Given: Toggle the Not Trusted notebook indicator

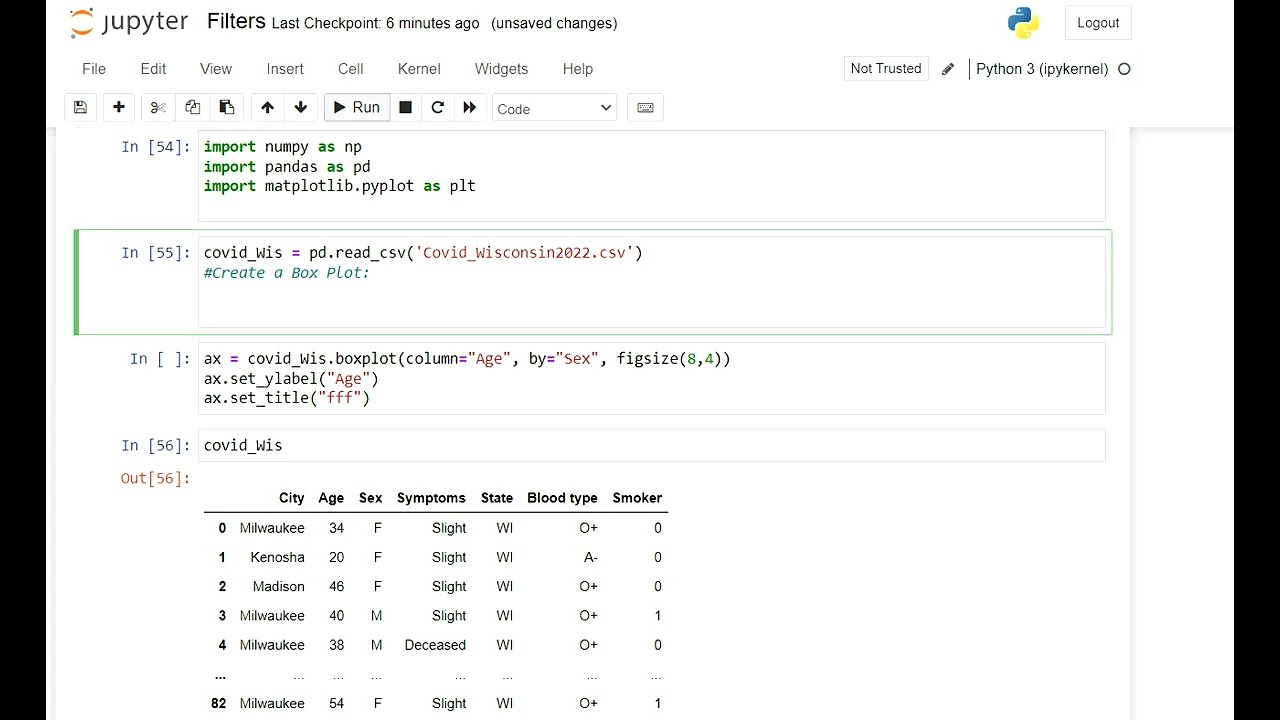Looking at the screenshot, I should [x=886, y=69].
